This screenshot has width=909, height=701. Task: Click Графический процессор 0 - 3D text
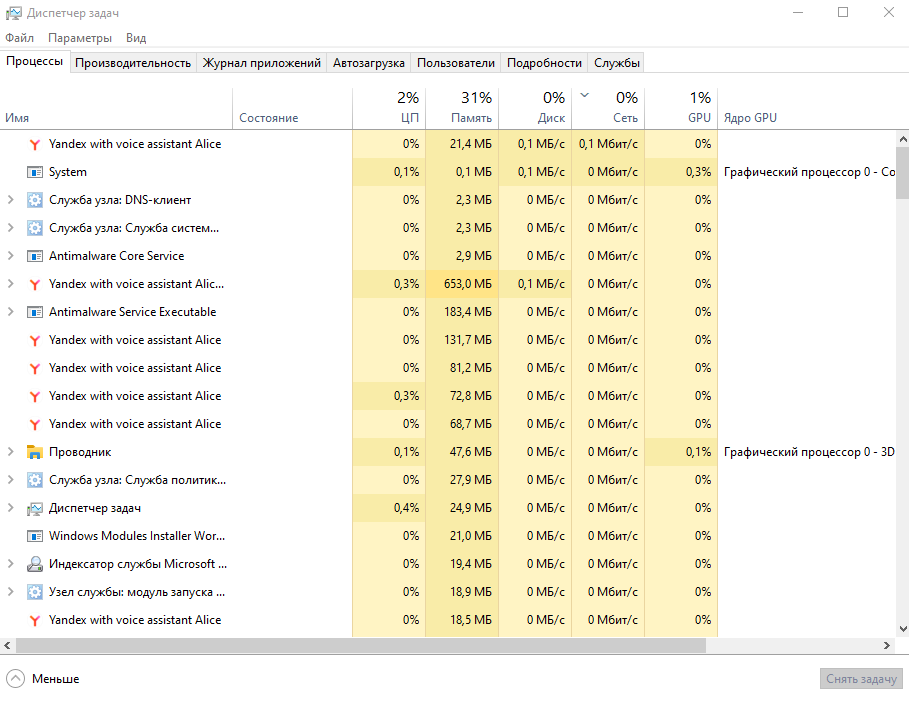point(809,452)
